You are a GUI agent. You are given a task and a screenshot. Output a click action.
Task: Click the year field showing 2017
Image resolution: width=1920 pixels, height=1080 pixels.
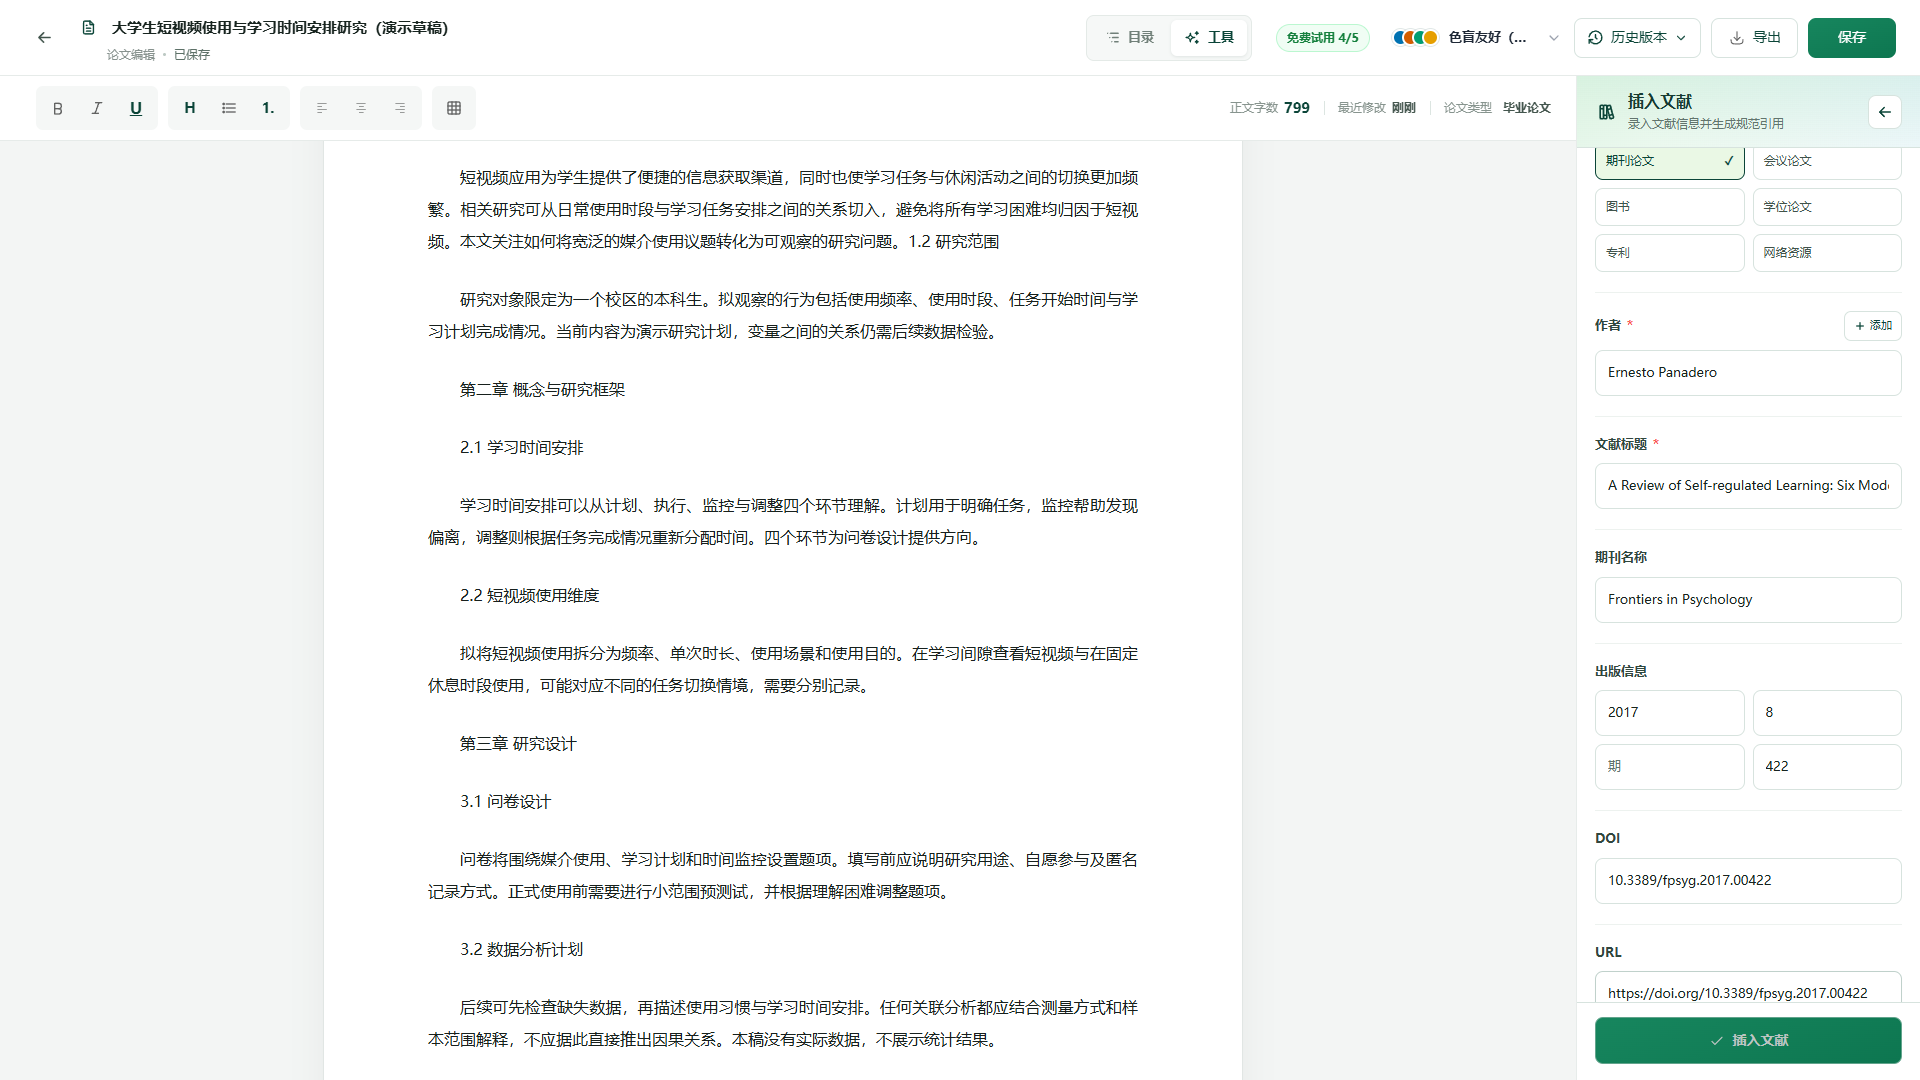[1669, 713]
